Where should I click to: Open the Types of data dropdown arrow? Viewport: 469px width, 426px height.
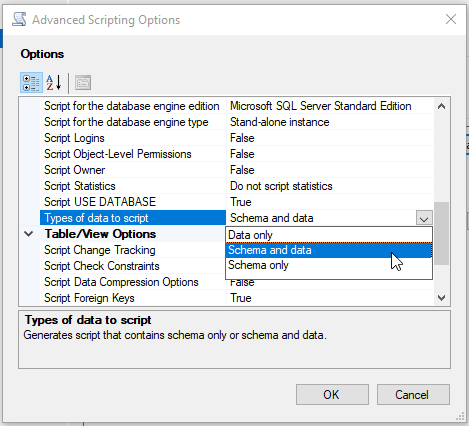tap(424, 218)
